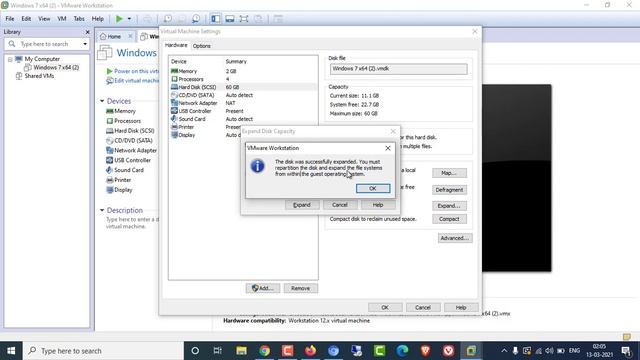Click the Remove hardware button
The width and height of the screenshot is (640, 360).
tap(300, 288)
